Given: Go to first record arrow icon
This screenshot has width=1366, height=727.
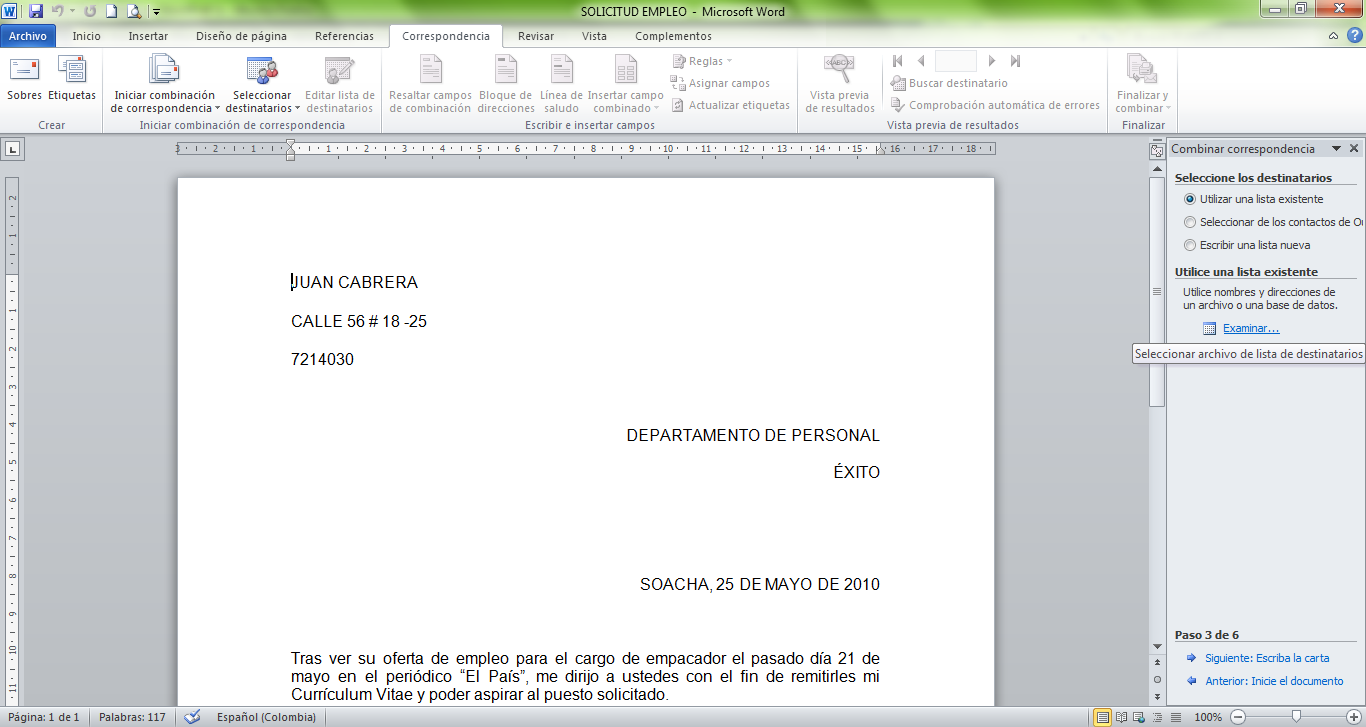Looking at the screenshot, I should [x=898, y=61].
